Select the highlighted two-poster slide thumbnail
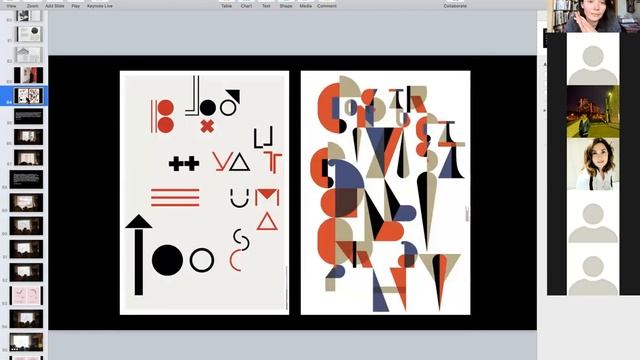 tap(28, 96)
